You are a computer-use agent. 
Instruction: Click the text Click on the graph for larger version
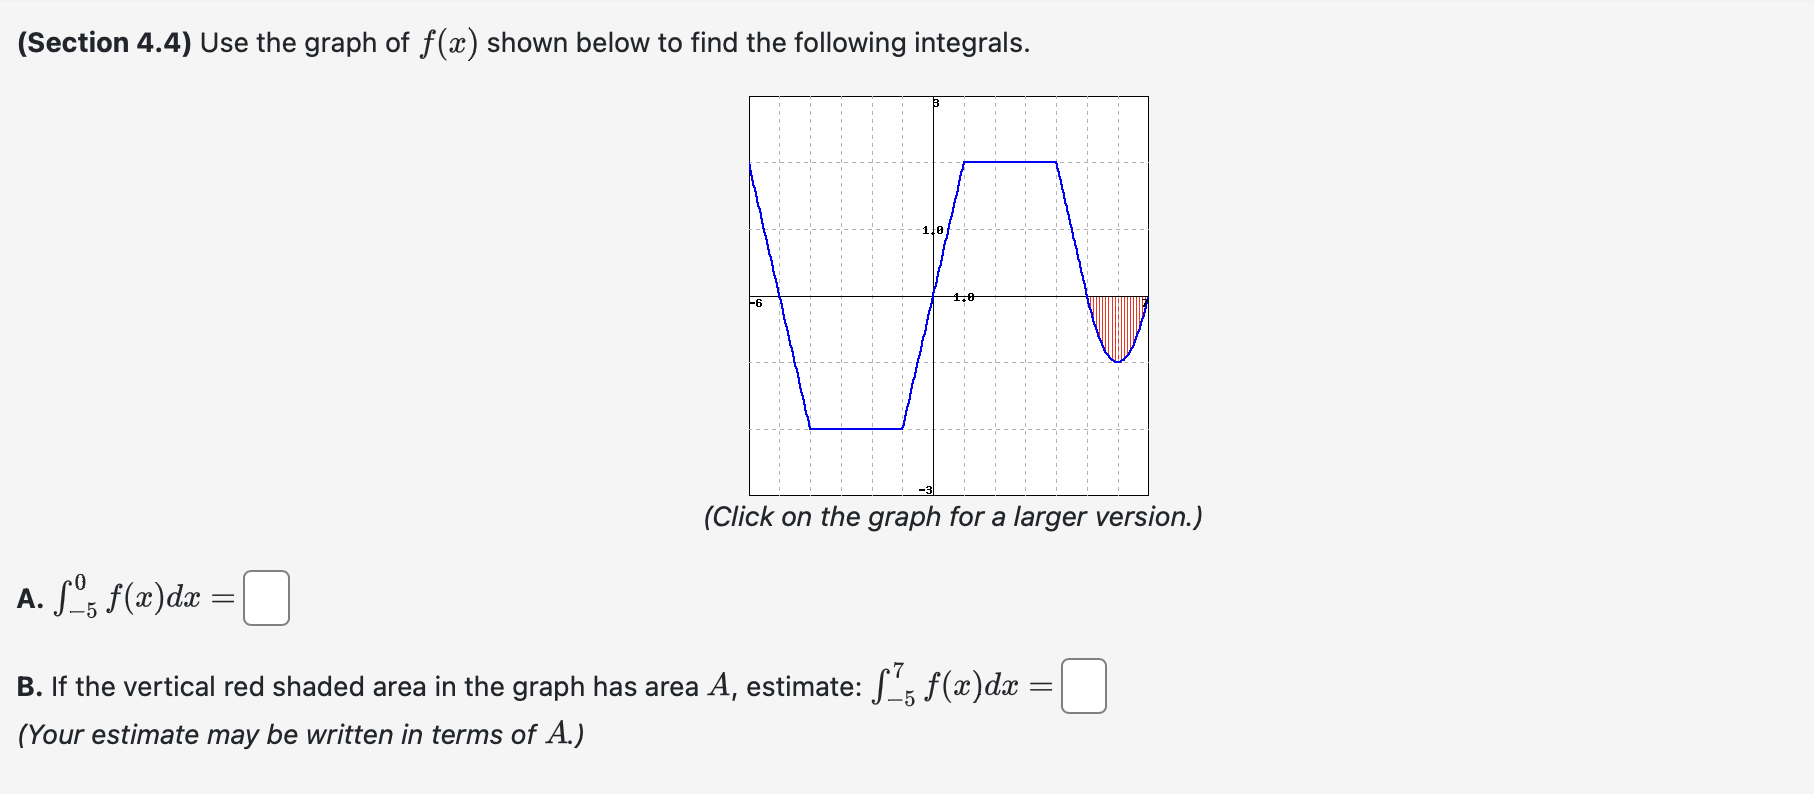pyautogui.click(x=953, y=517)
